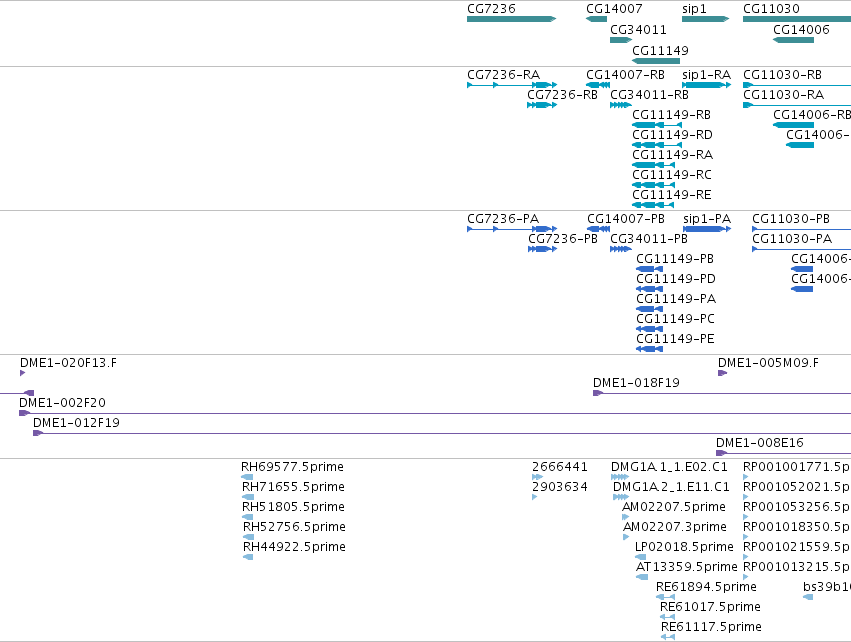This screenshot has width=851, height=642.
Task: Select the CG11149 gene bar
Action: point(656,61)
